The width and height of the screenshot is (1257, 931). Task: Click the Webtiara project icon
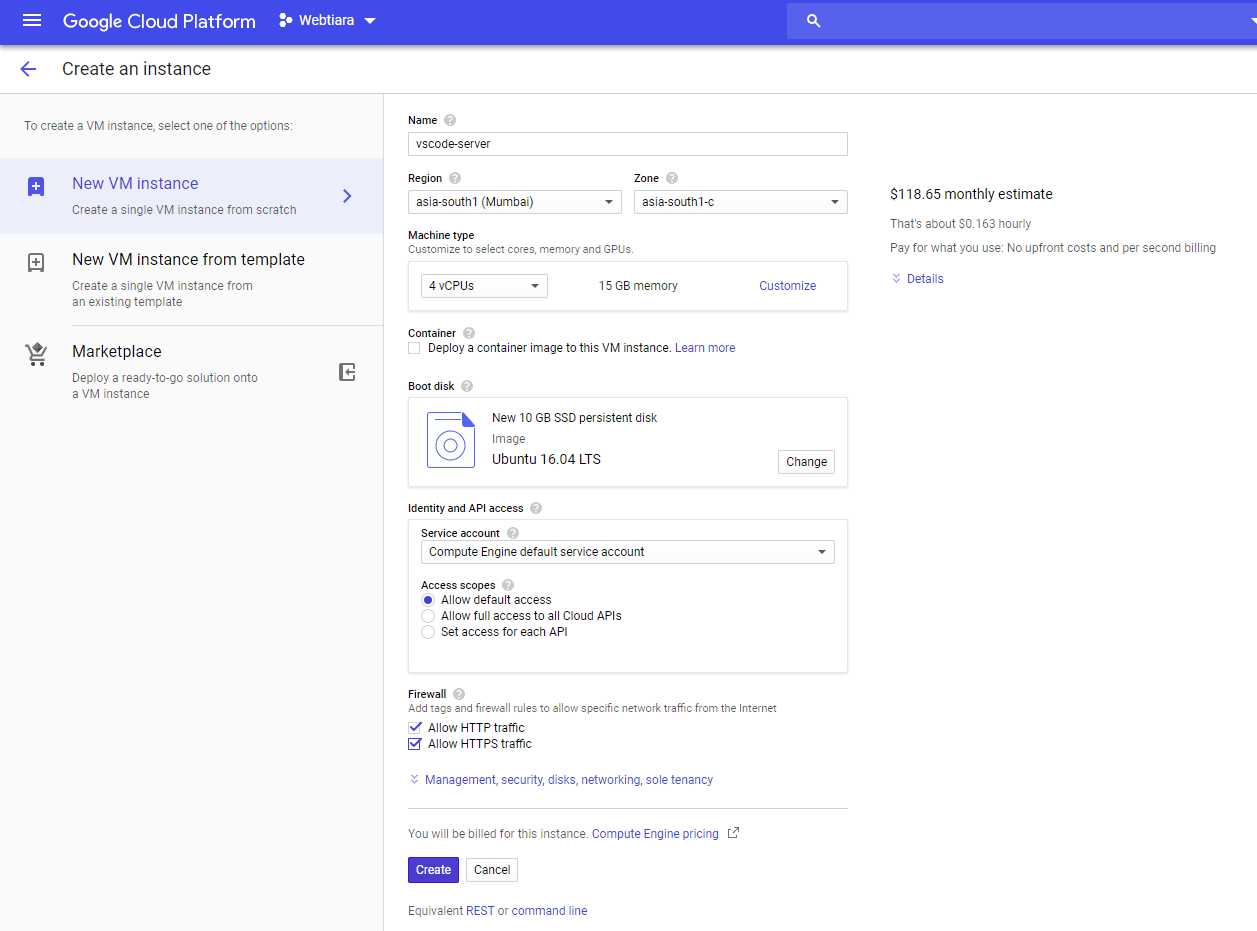pyautogui.click(x=285, y=20)
